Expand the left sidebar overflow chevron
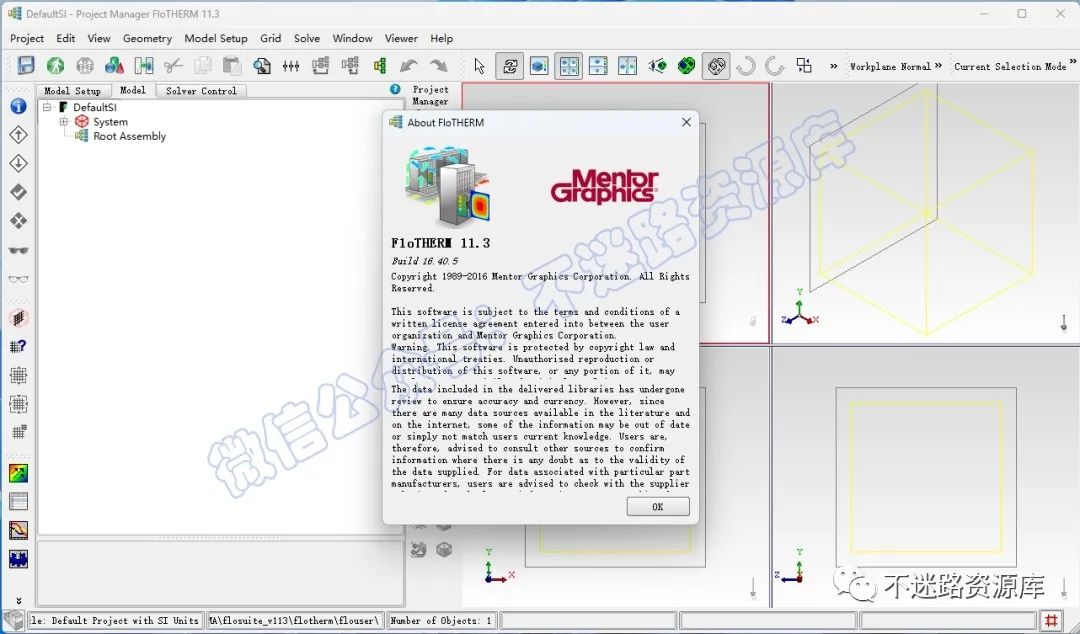This screenshot has height=634, width=1080. tap(19, 600)
